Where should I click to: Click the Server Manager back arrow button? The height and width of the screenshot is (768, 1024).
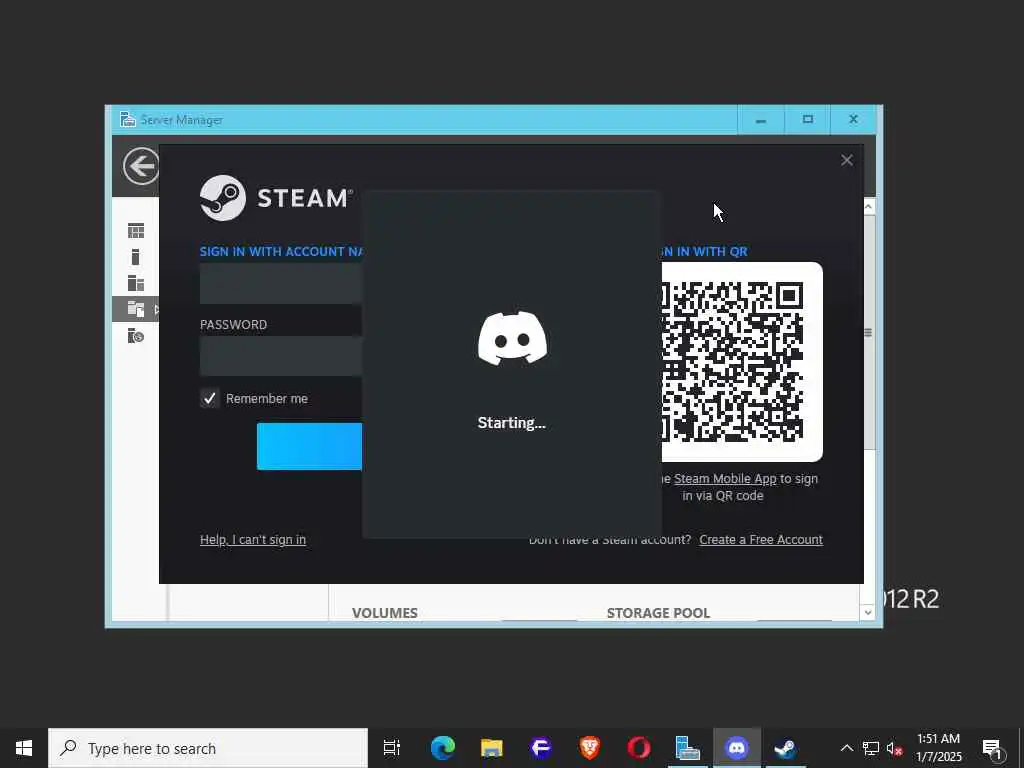(141, 166)
